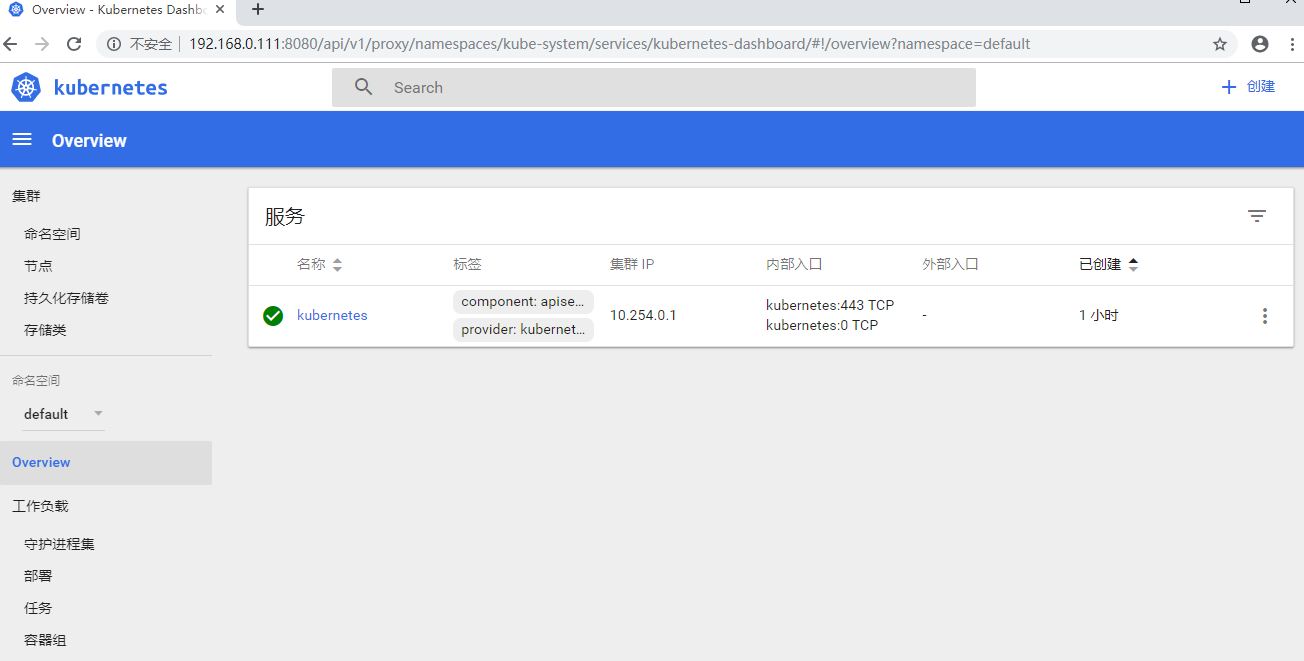
Task: Sort by 名称 column arrows
Action: 337,265
